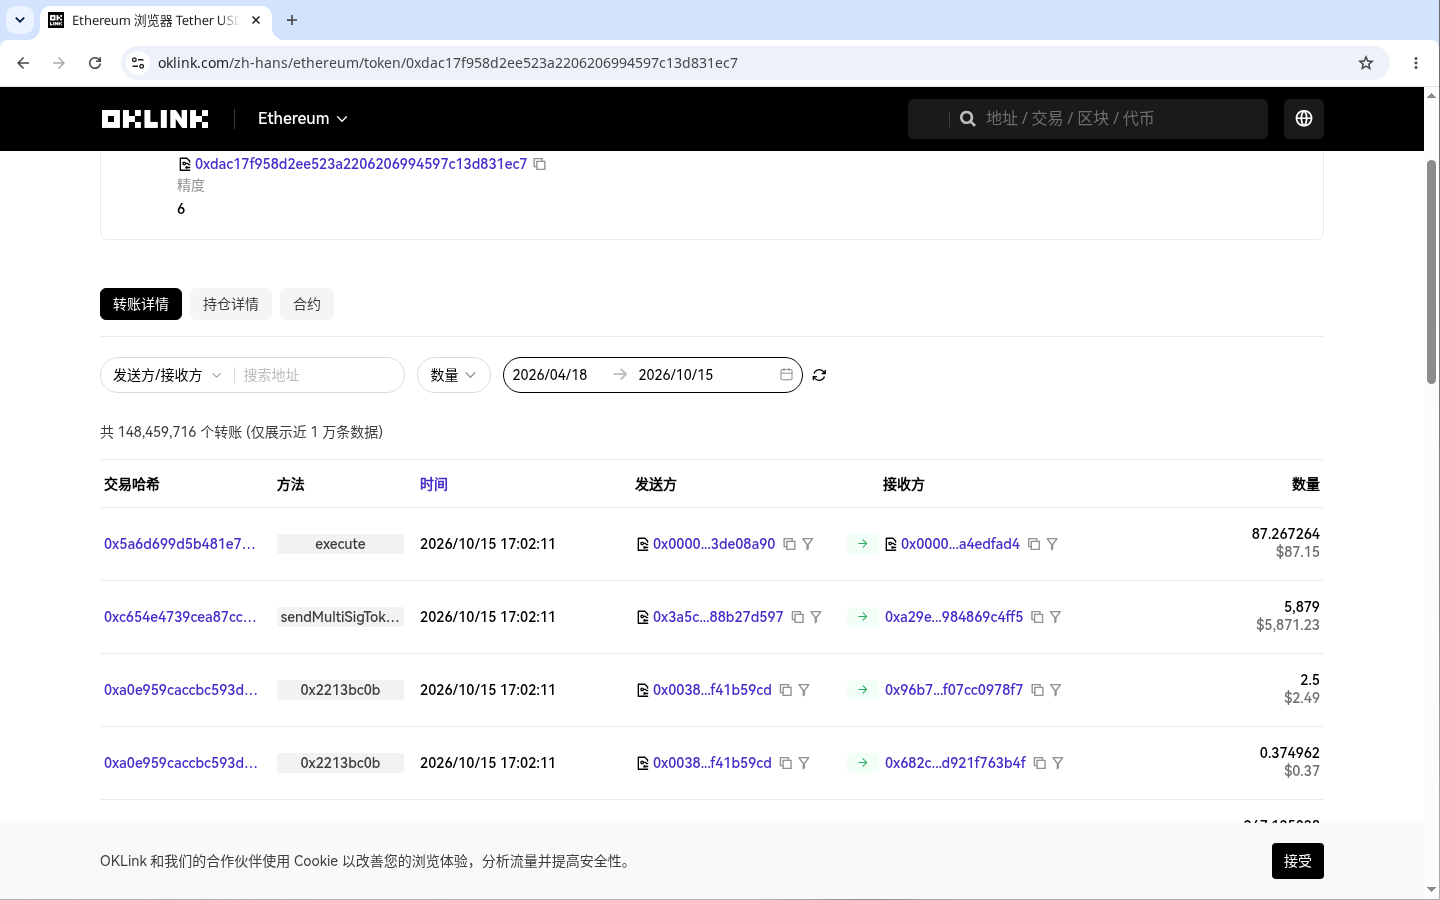Image resolution: width=1440 pixels, height=900 pixels.
Task: Filter by sender 0x0000...3de08a90
Action: point(808,544)
